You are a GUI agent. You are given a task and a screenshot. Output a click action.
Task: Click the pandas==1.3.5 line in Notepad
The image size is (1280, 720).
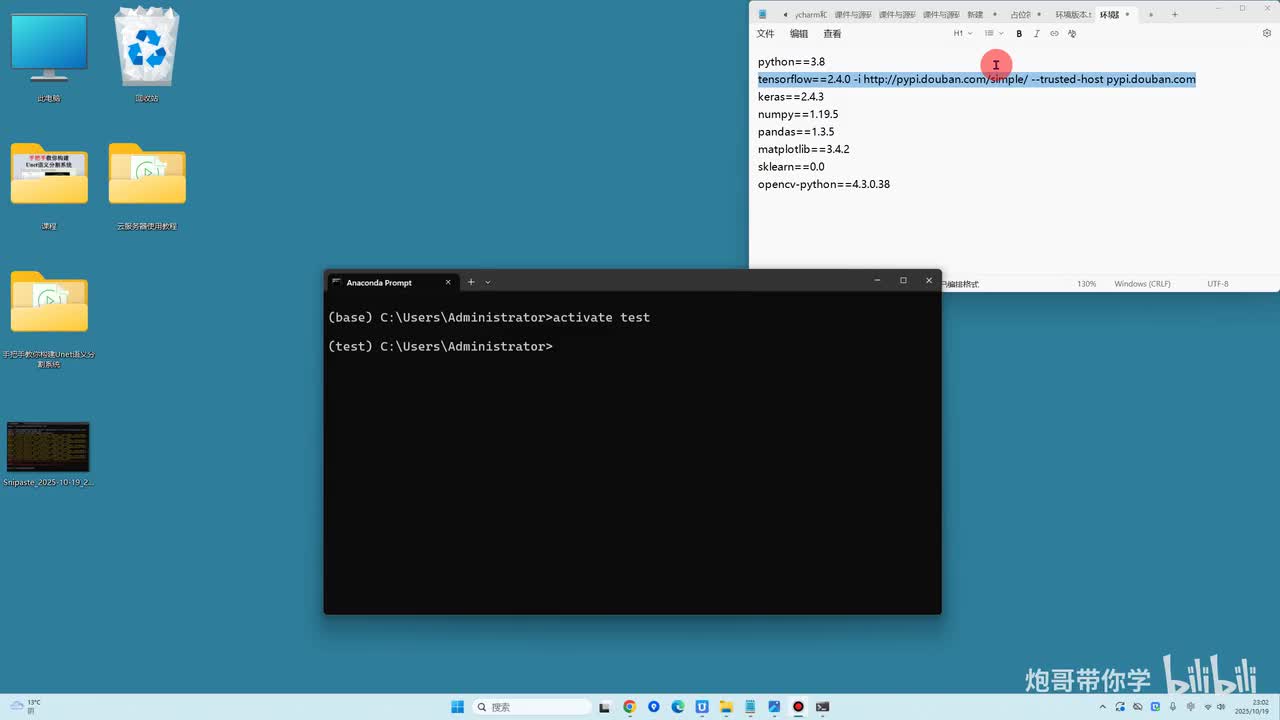tap(796, 132)
